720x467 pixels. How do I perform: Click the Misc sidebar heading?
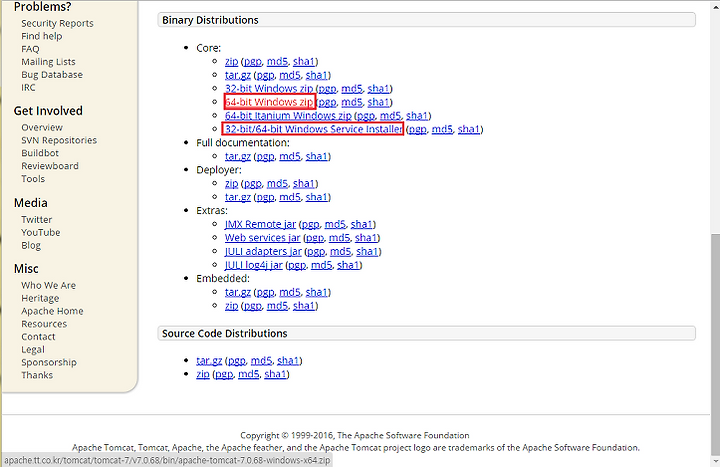(26, 269)
